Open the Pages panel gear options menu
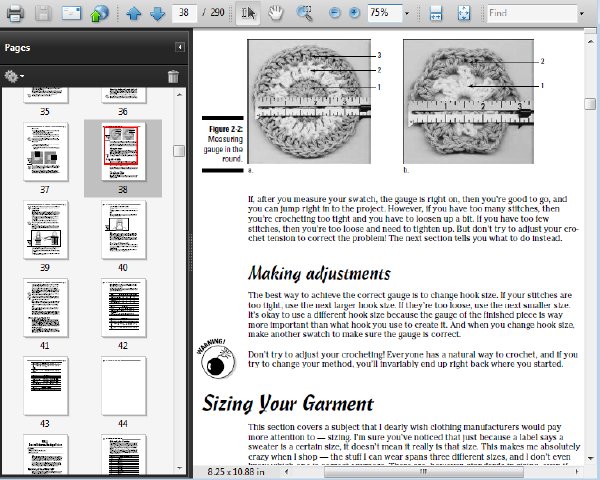 pos(14,76)
